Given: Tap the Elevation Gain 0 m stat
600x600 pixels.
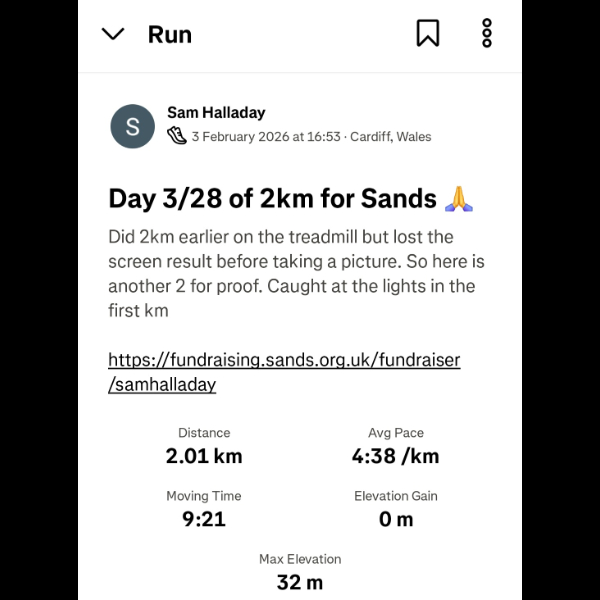Looking at the screenshot, I should click(x=395, y=509).
